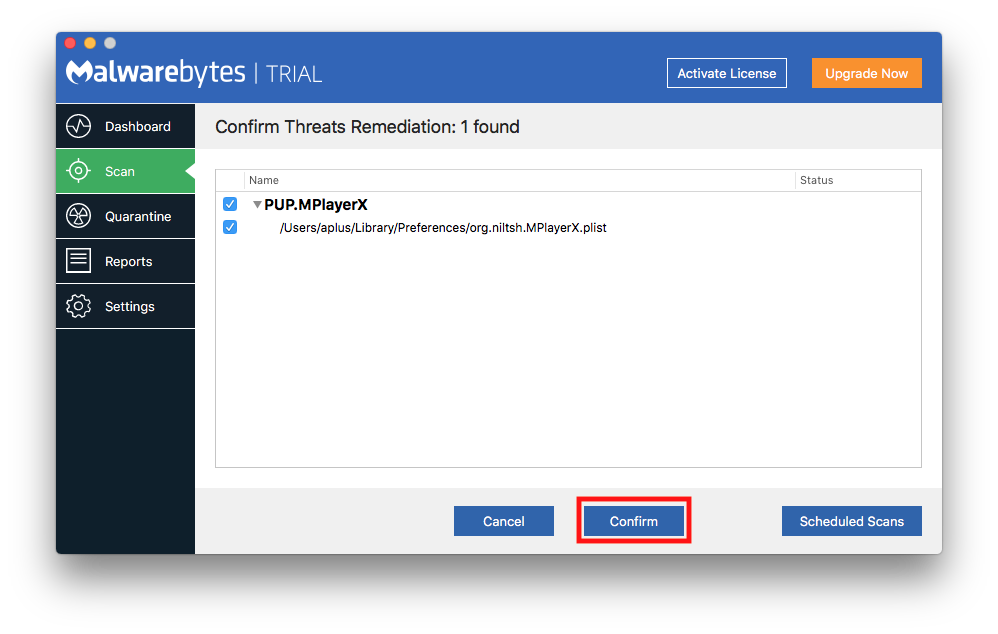
Task: Open the Dashboard section
Action: pos(125,126)
